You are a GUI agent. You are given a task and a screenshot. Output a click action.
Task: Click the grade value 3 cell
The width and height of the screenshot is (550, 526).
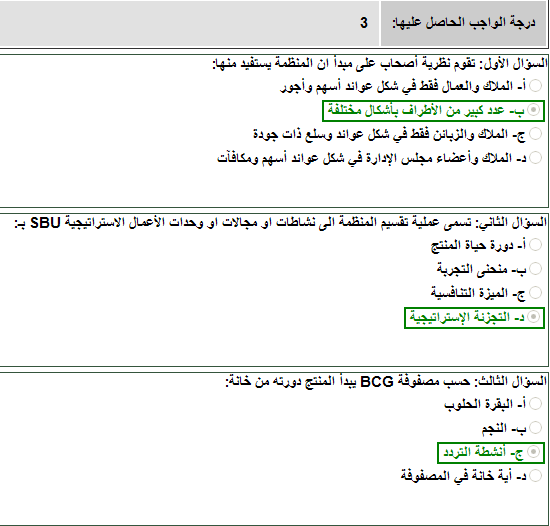[189, 23]
